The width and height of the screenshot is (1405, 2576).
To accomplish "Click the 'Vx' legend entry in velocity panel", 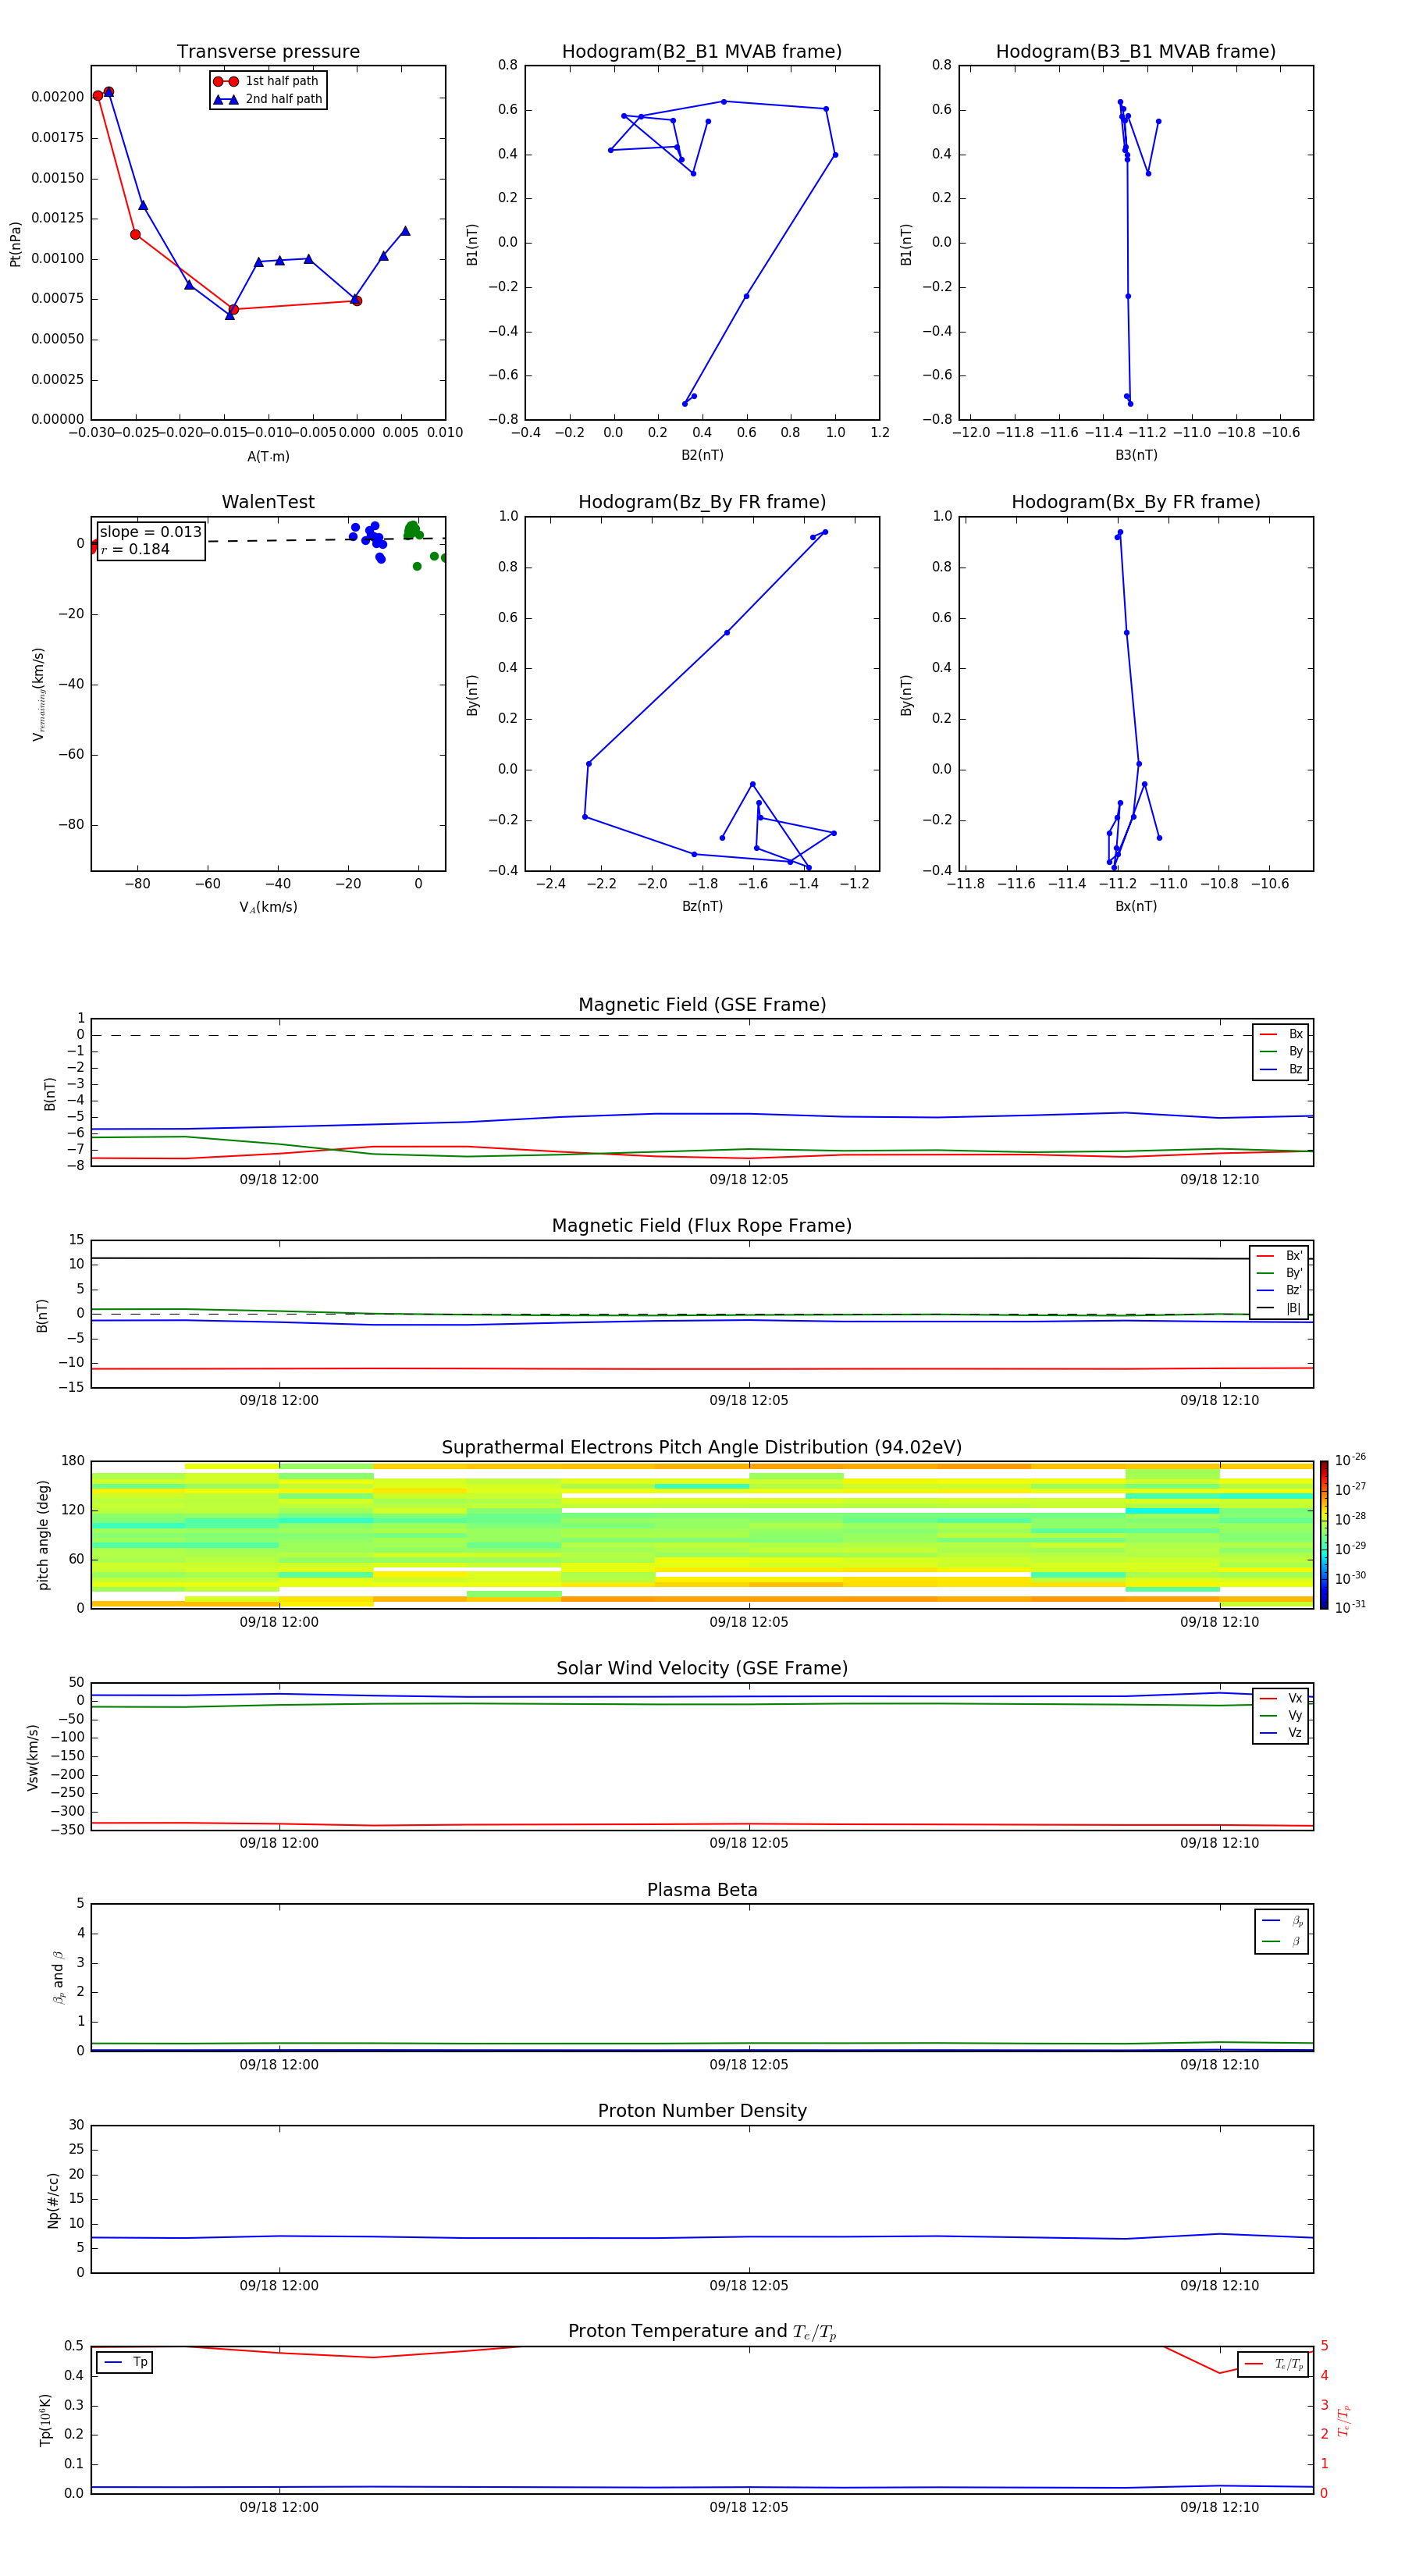I will [x=1281, y=1698].
